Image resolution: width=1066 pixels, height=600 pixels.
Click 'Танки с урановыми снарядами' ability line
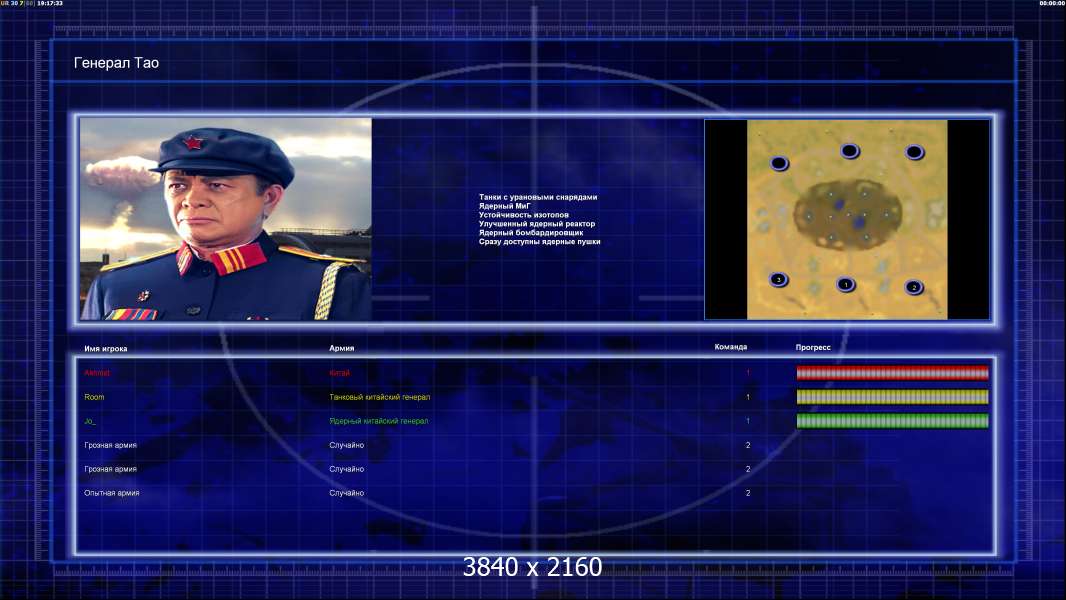tap(538, 197)
